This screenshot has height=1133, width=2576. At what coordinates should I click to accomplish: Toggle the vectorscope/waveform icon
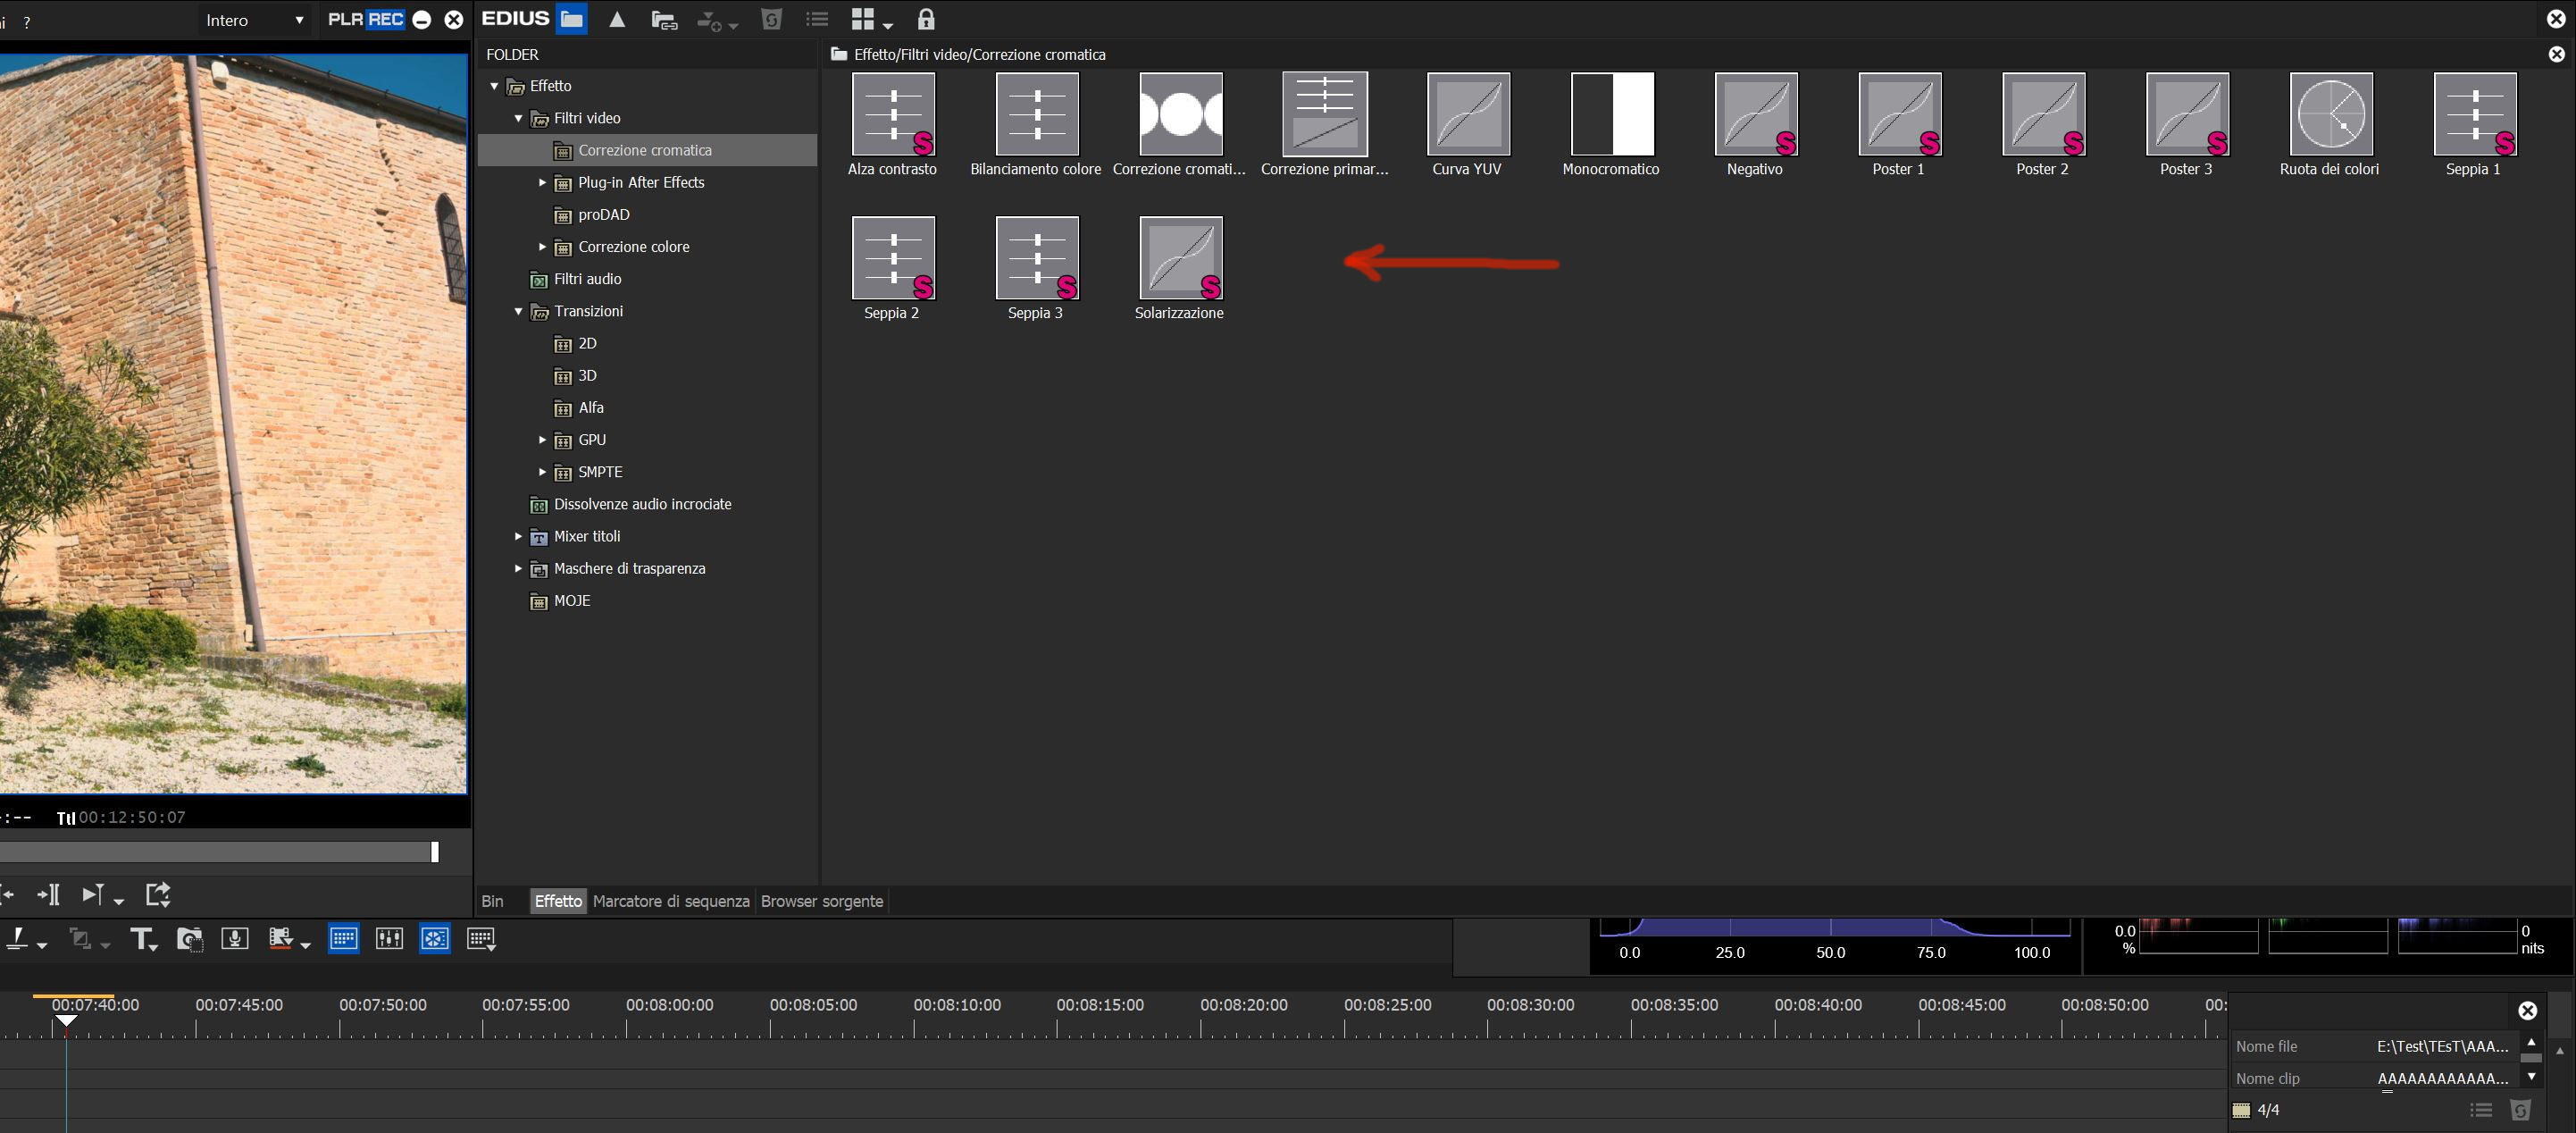[x=435, y=939]
